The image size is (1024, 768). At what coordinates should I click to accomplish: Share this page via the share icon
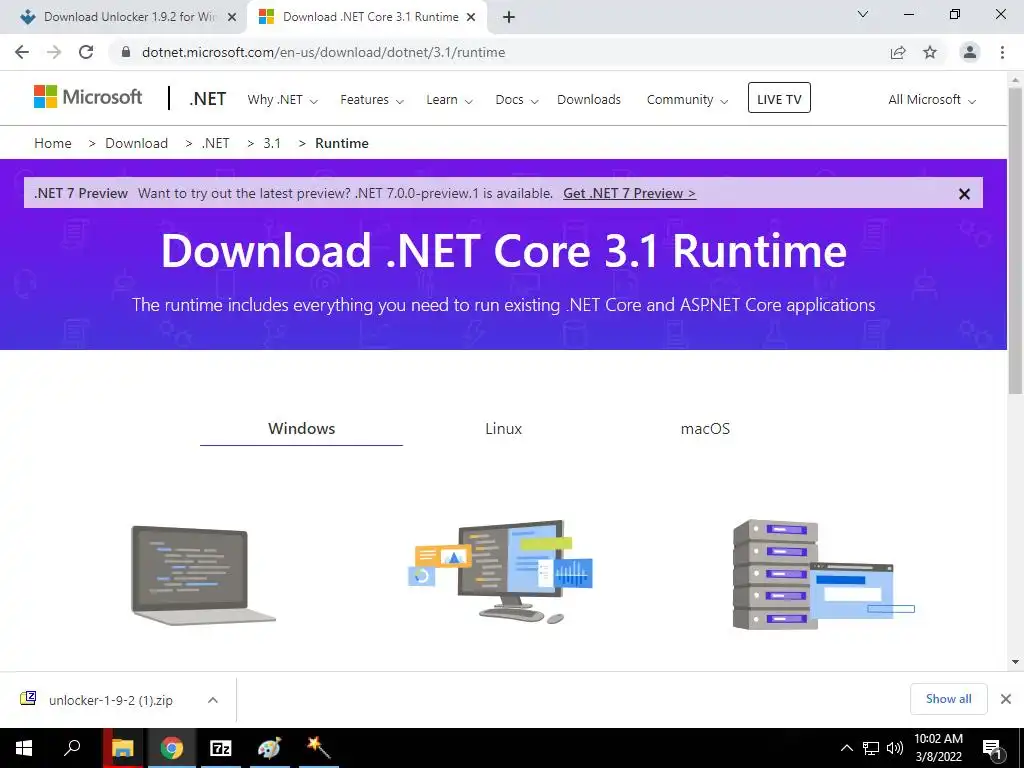pos(898,52)
